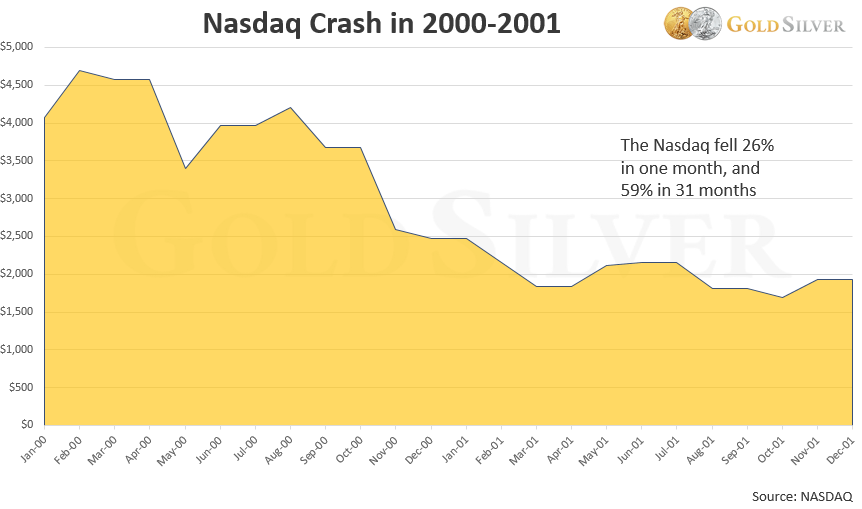Screen dimensions: 862x509
Task: Select the chart title Nasdaq Crash in 2000-2001
Action: (x=381, y=24)
